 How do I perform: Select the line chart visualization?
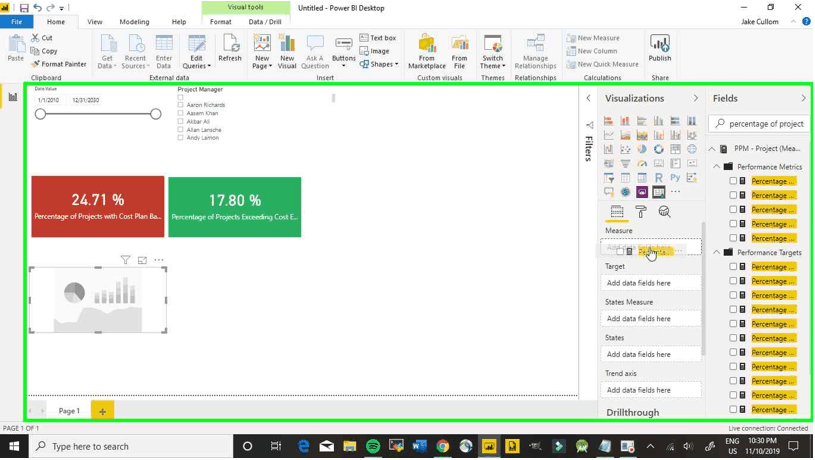coord(609,135)
